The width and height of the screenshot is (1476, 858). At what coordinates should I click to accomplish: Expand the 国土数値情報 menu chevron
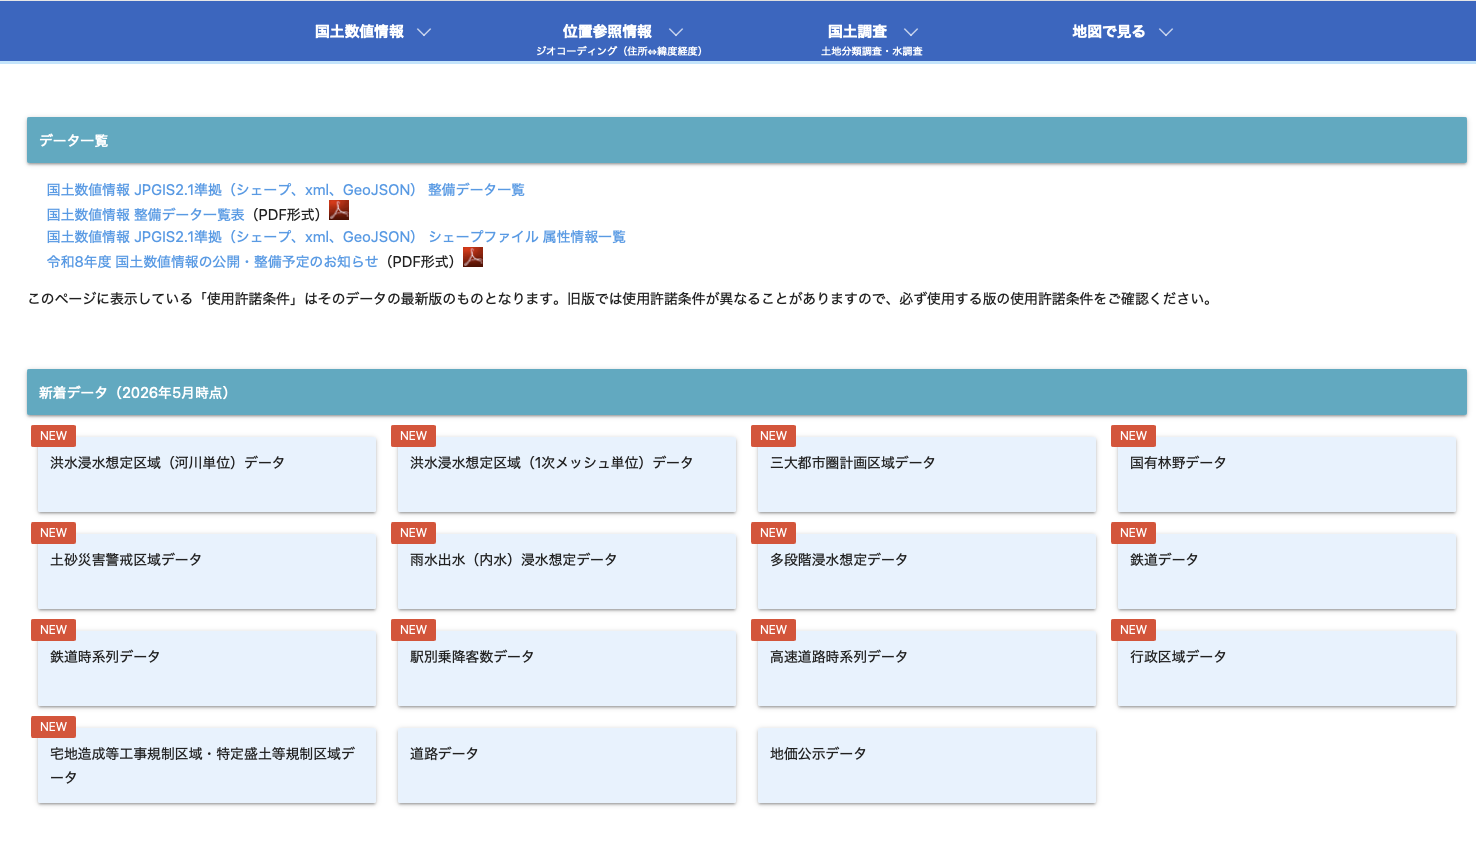point(424,32)
